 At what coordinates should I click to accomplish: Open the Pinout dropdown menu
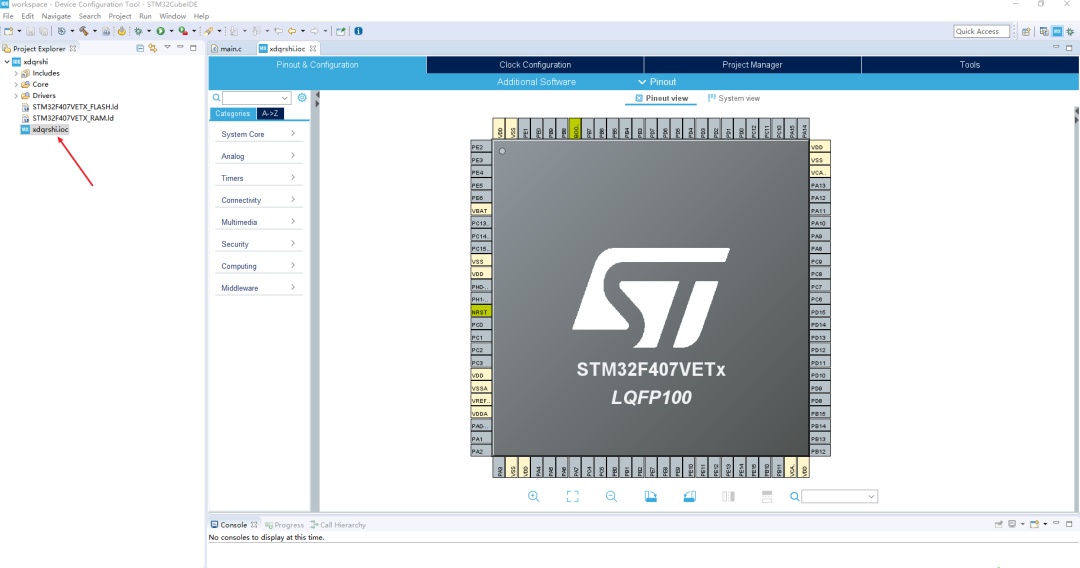tap(657, 82)
